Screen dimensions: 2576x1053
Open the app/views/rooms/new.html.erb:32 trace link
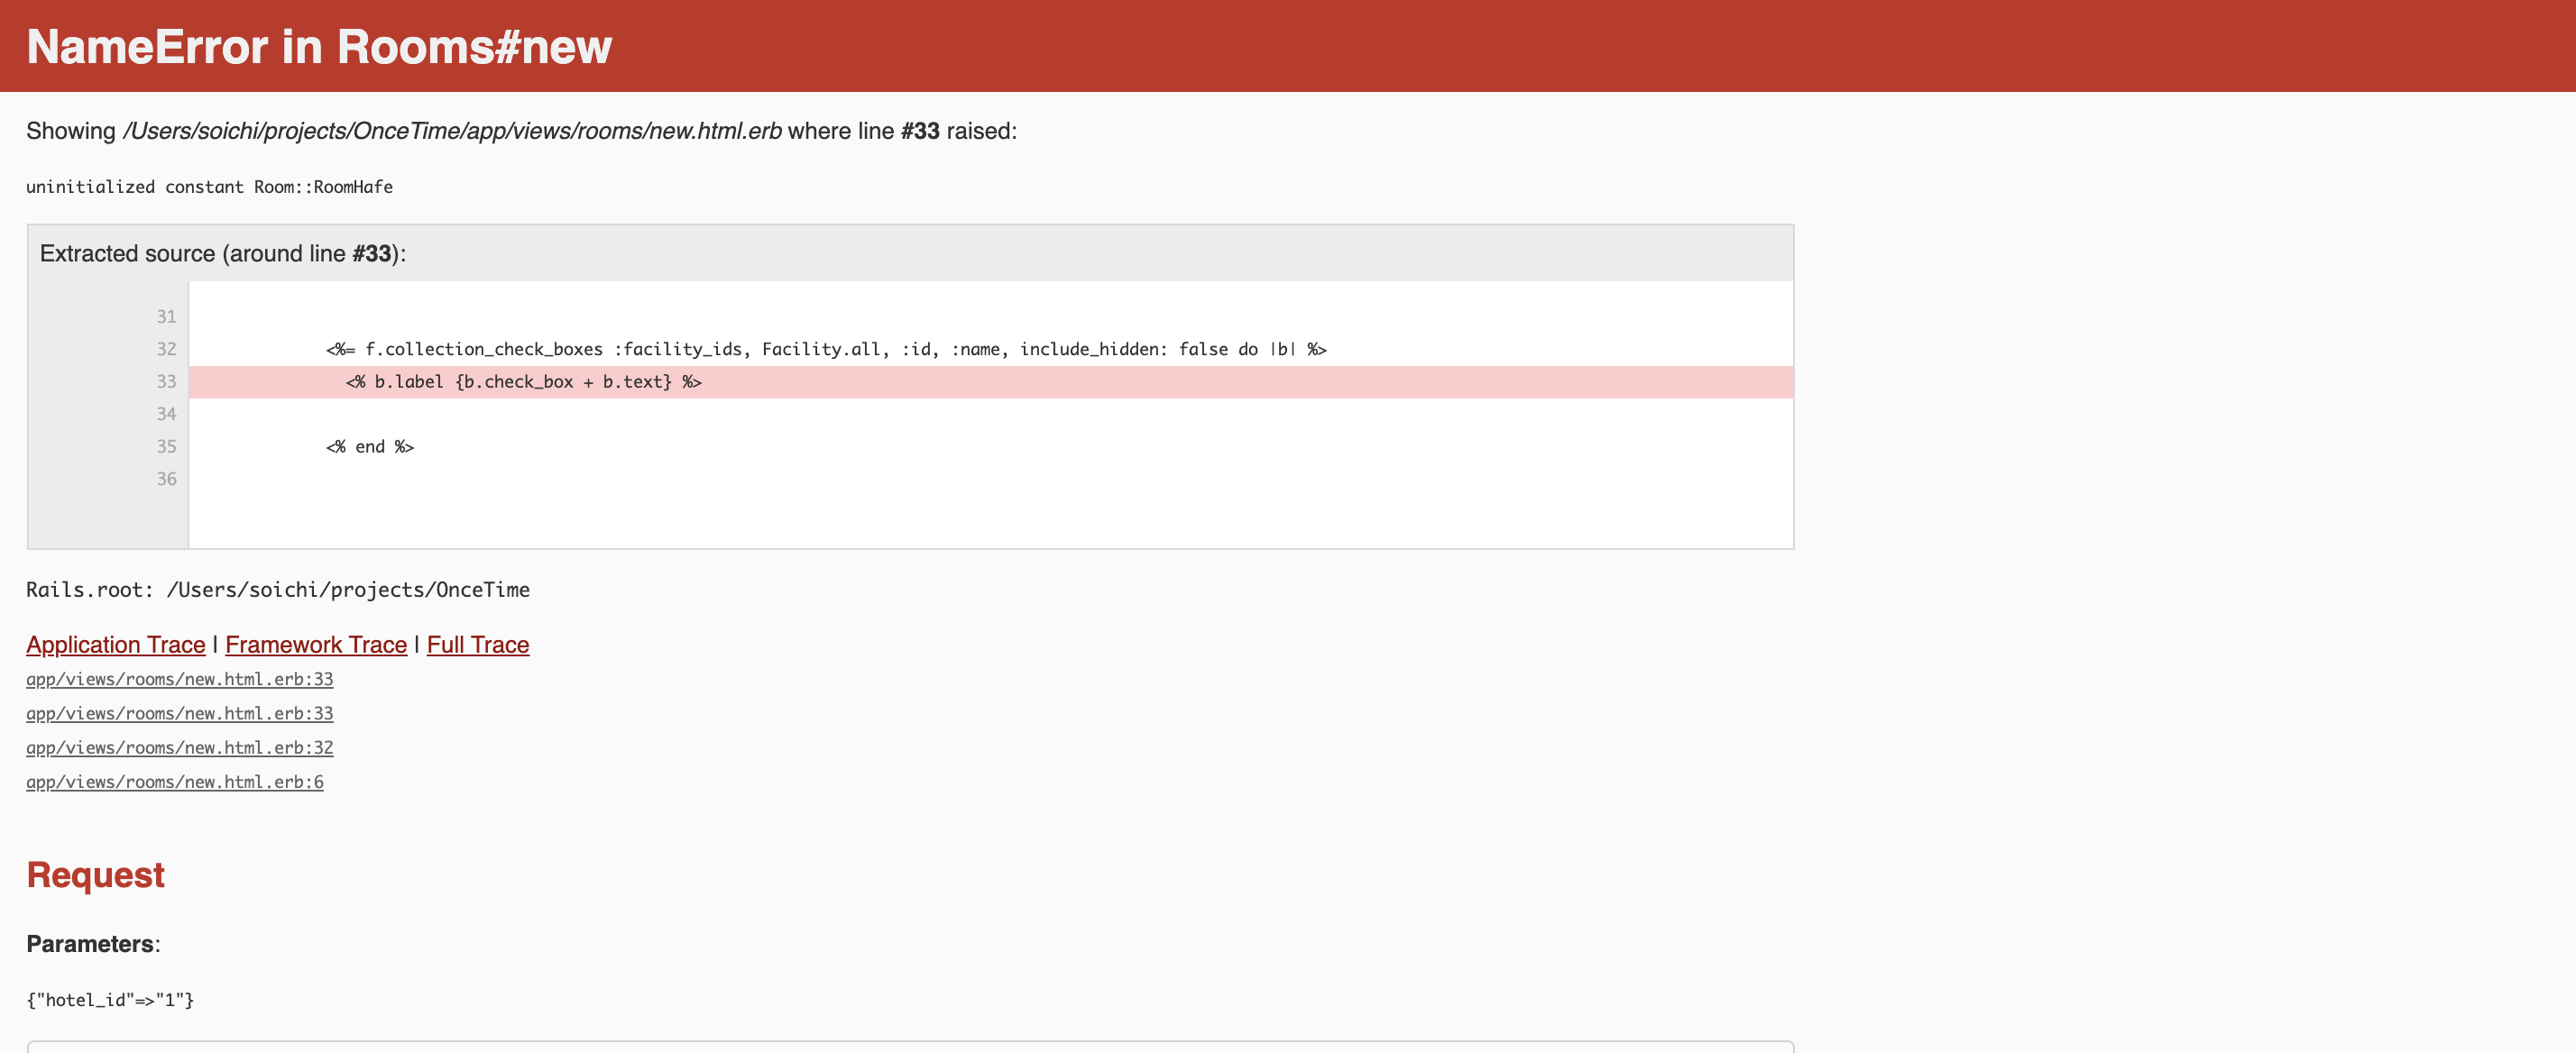click(179, 747)
